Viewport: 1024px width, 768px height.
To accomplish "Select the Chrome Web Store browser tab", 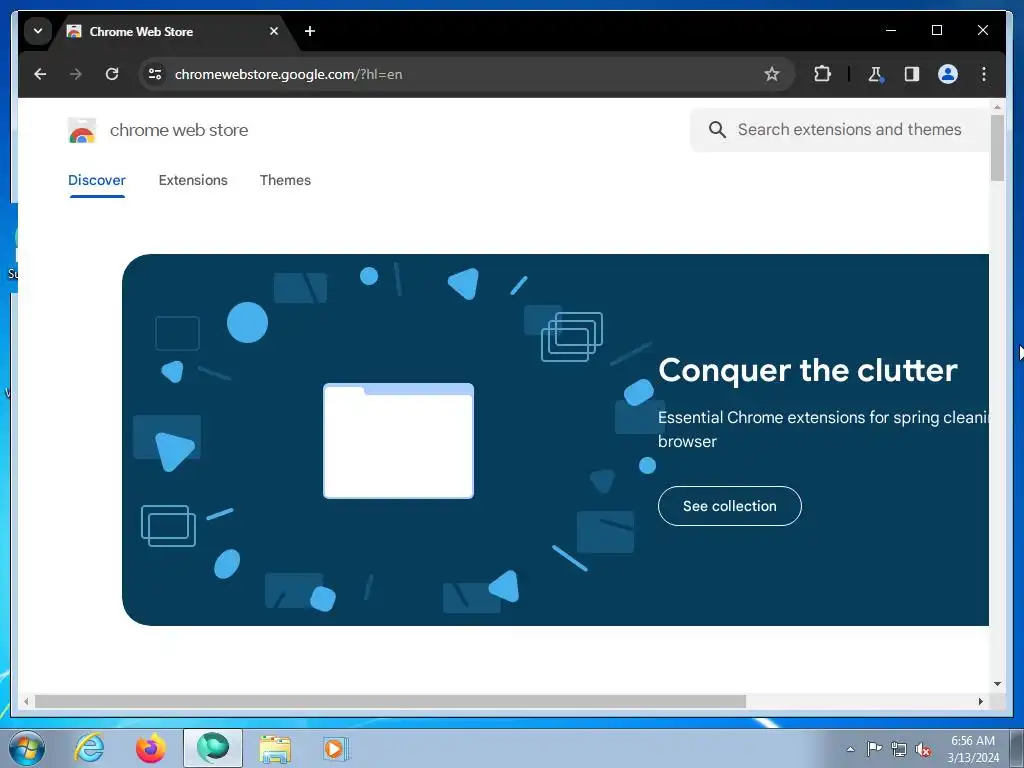I will coord(174,31).
